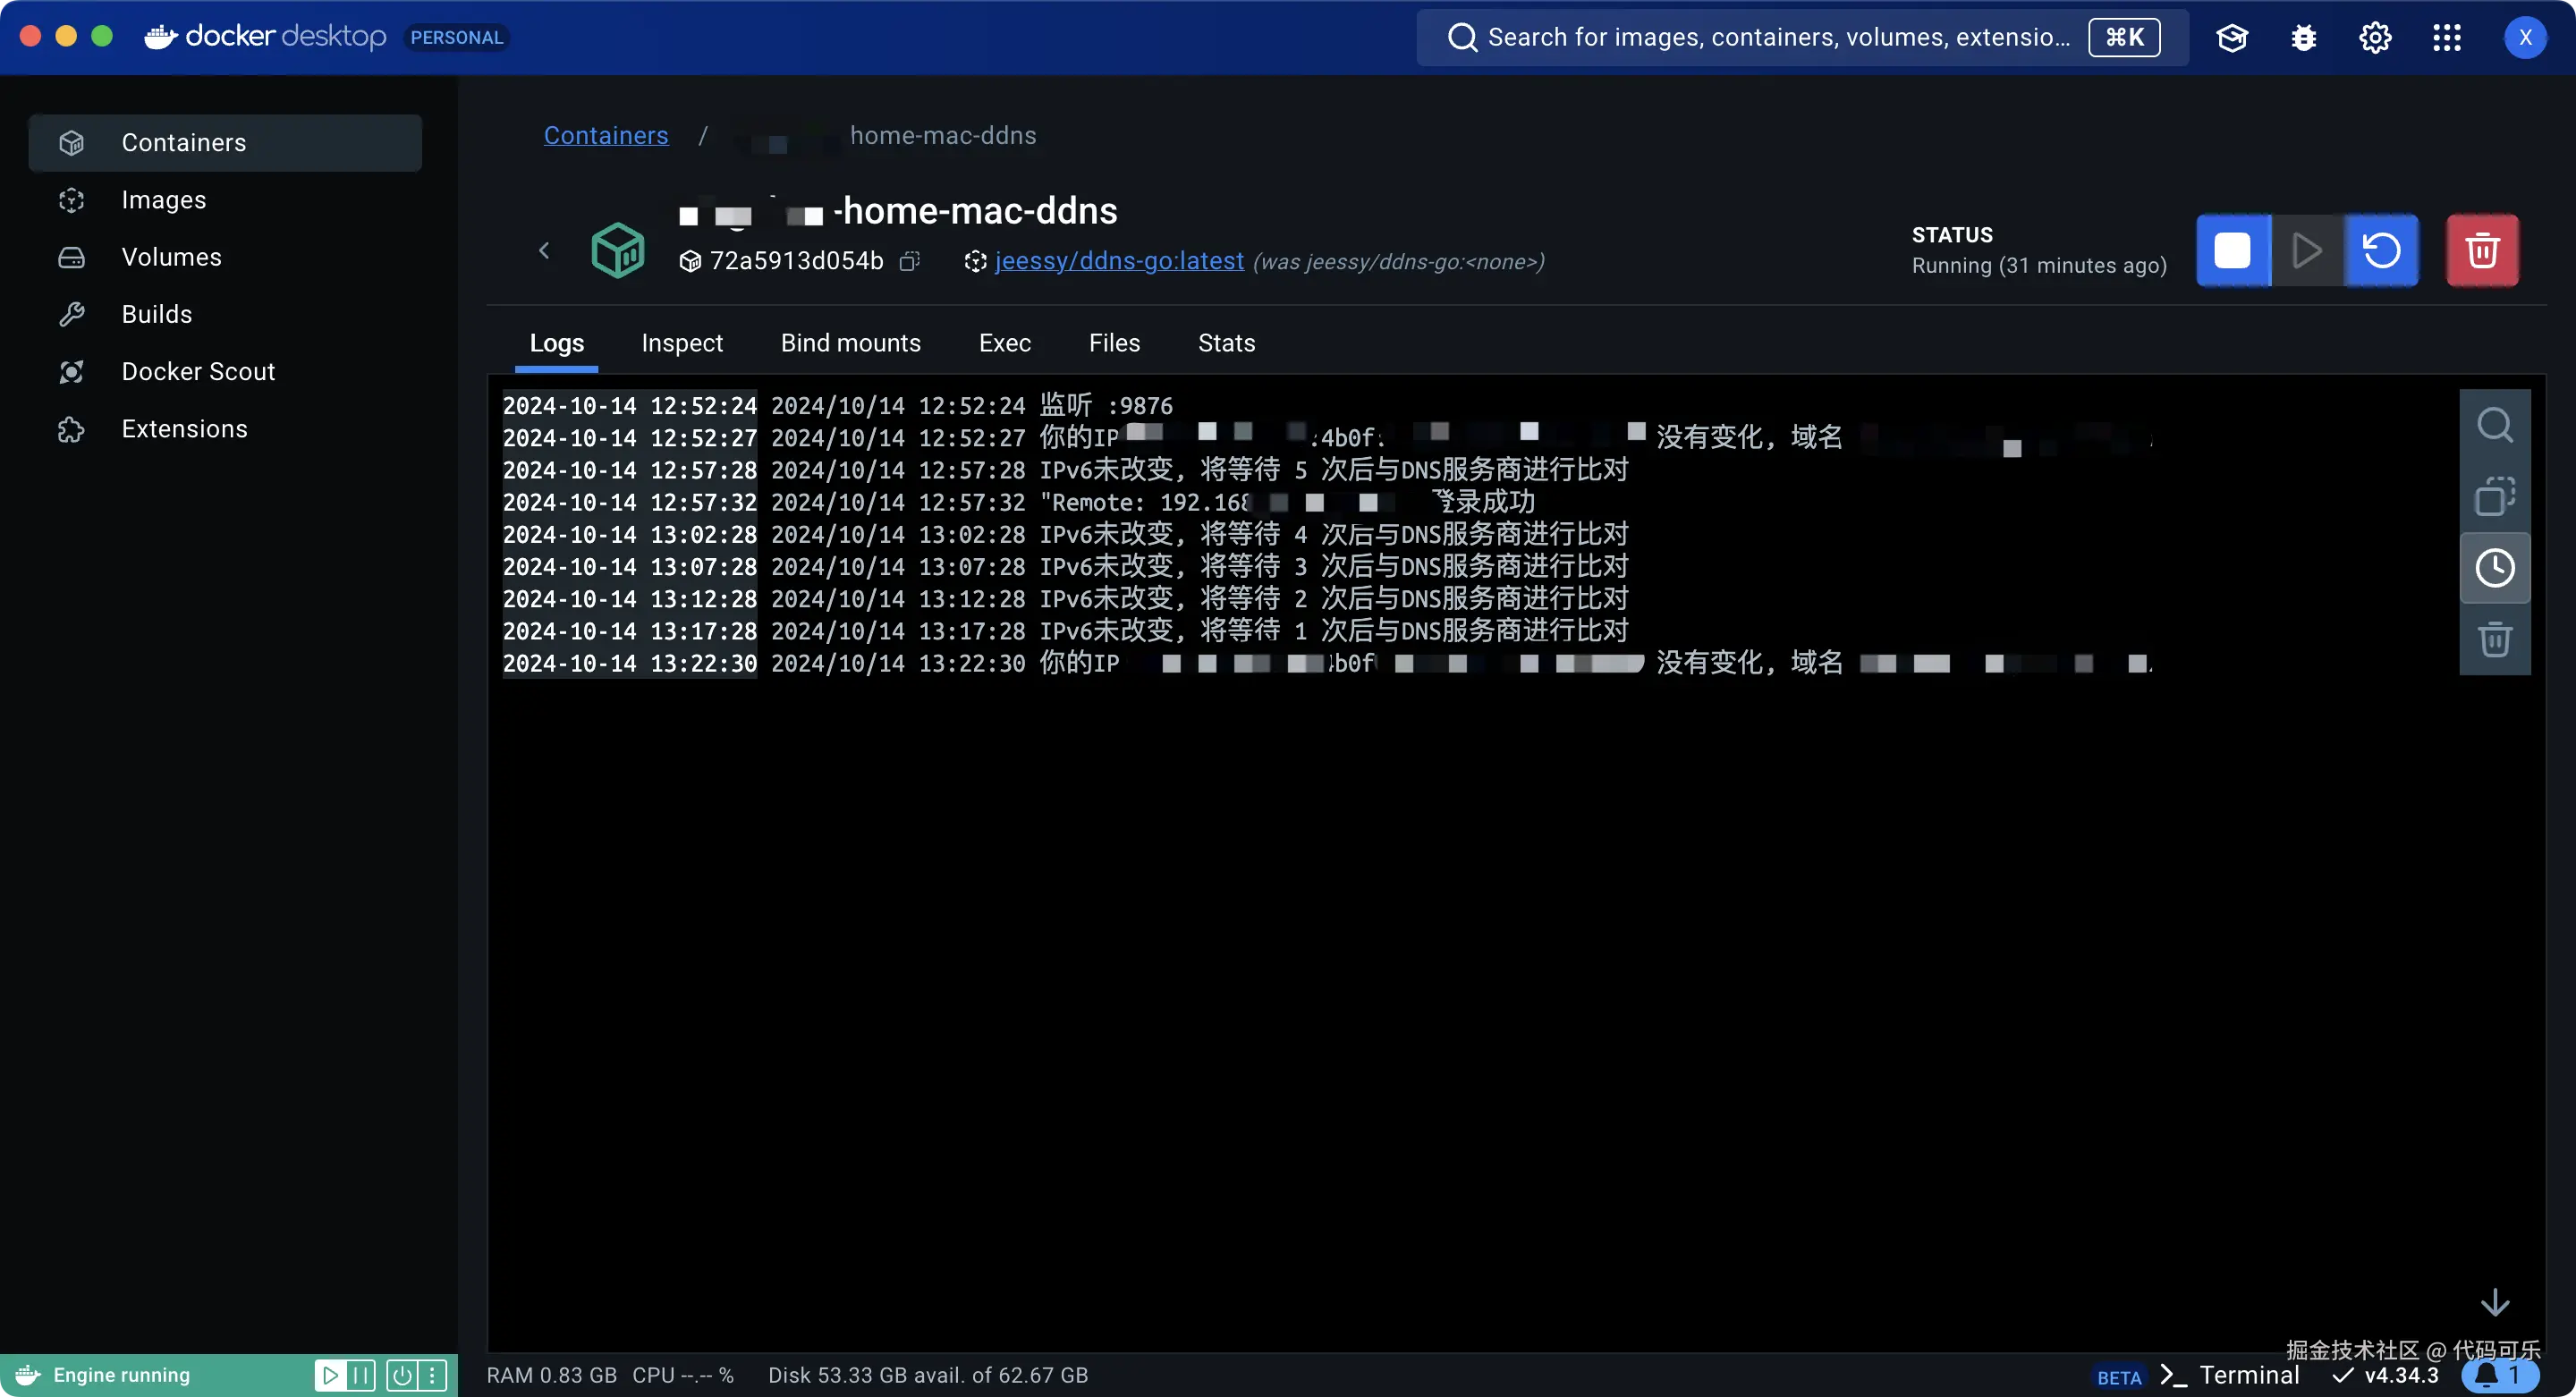Clear the log terminal
The height and width of the screenshot is (1397, 2576).
[2494, 639]
